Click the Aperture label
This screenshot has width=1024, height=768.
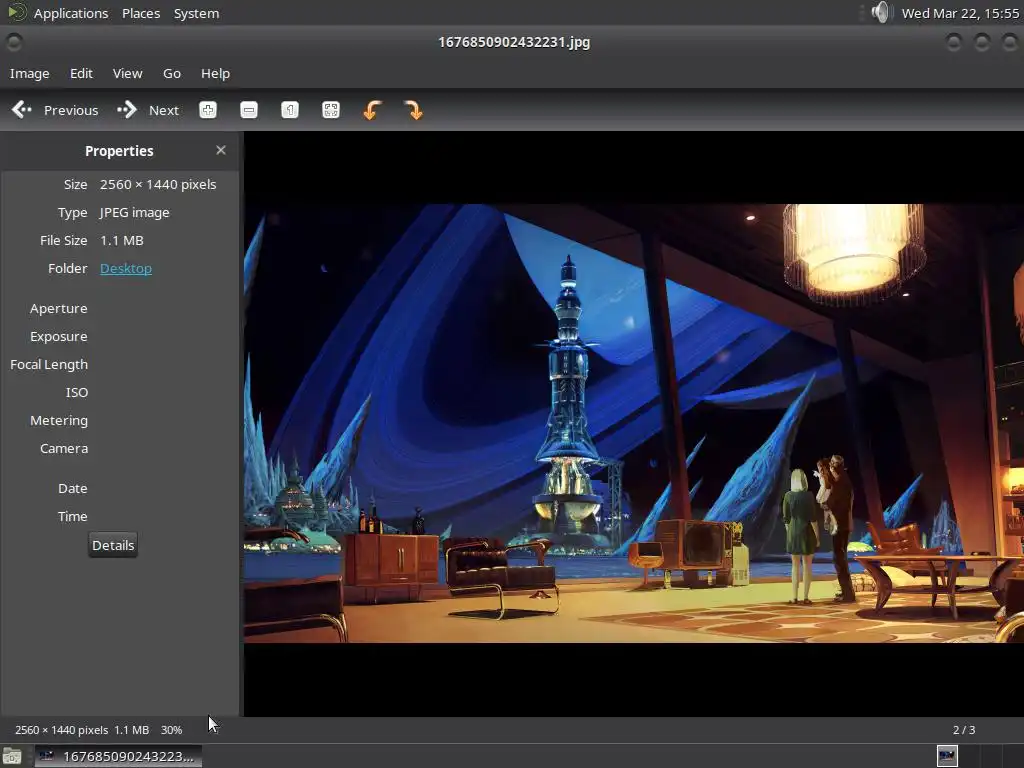59,308
